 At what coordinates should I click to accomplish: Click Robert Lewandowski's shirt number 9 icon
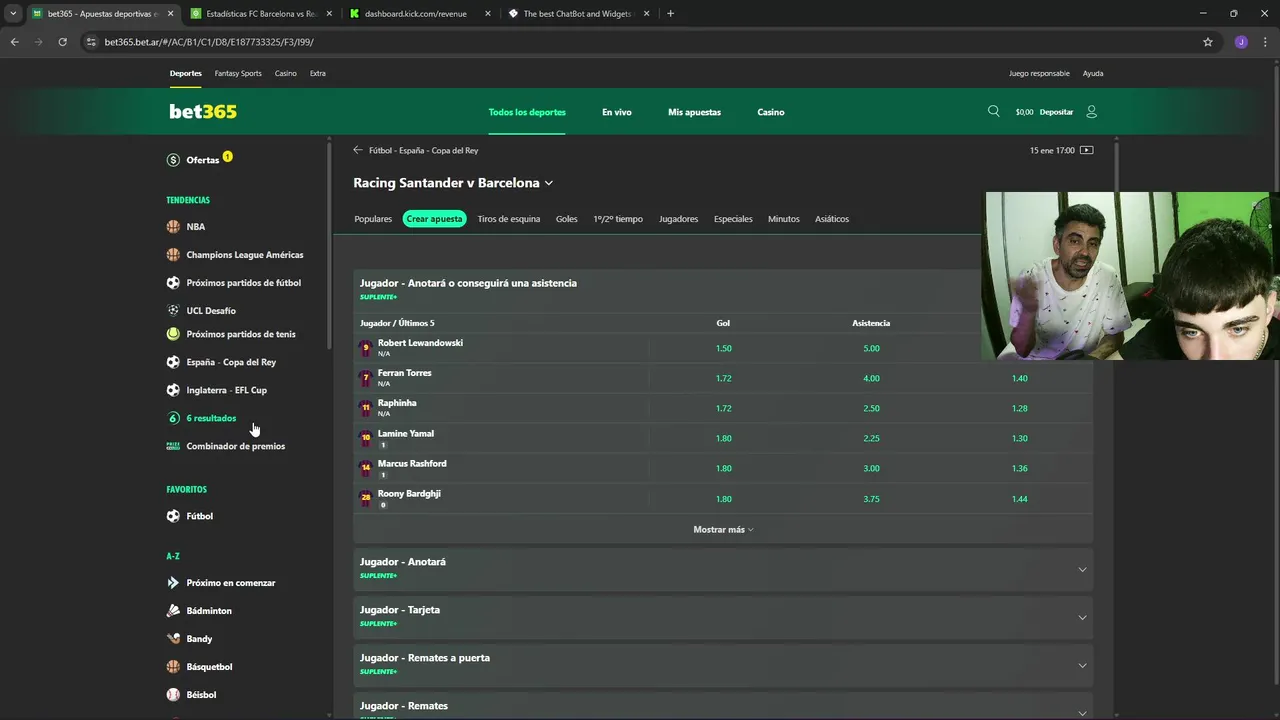[366, 348]
